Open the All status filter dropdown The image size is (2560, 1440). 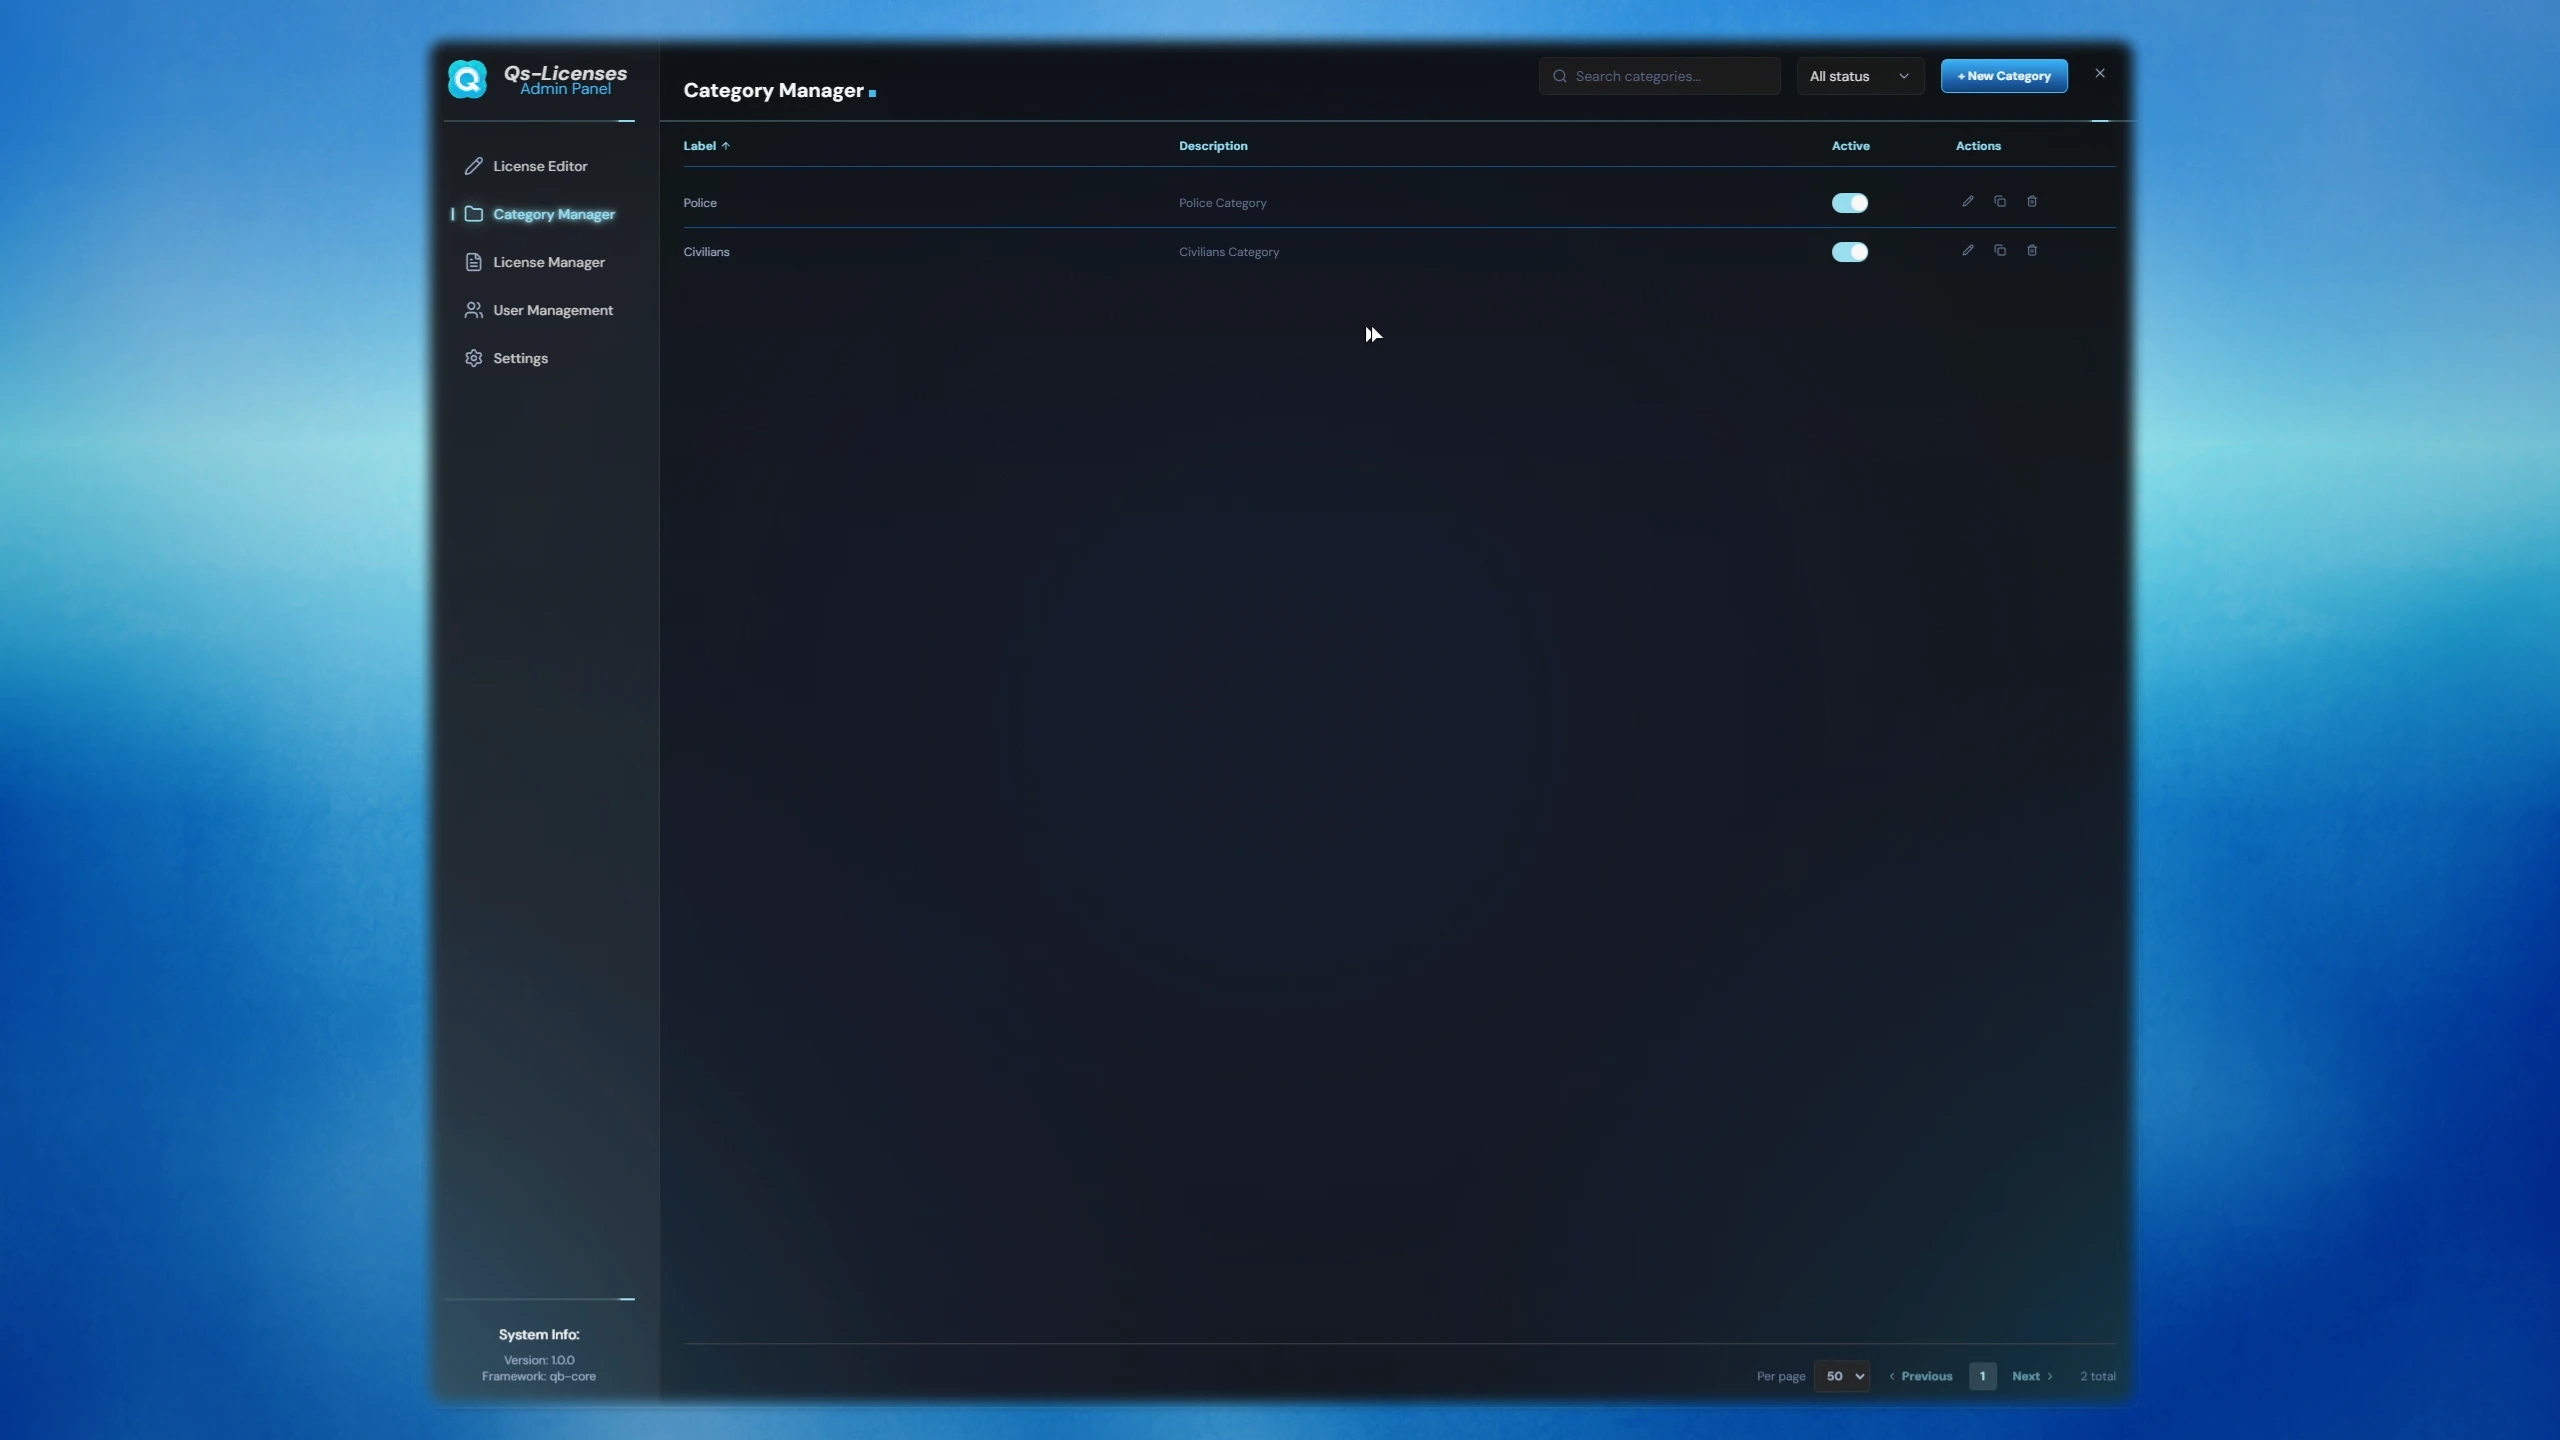[x=1860, y=76]
